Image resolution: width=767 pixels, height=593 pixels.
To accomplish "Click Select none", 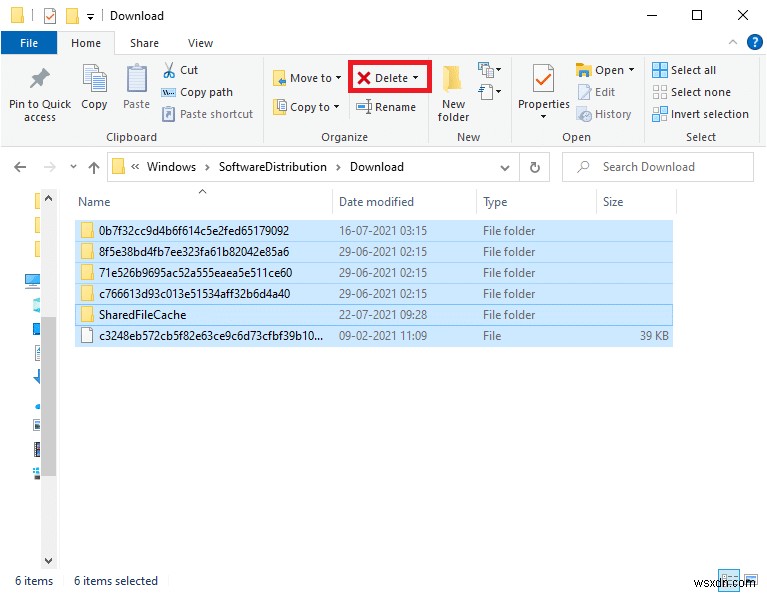I will [x=691, y=92].
